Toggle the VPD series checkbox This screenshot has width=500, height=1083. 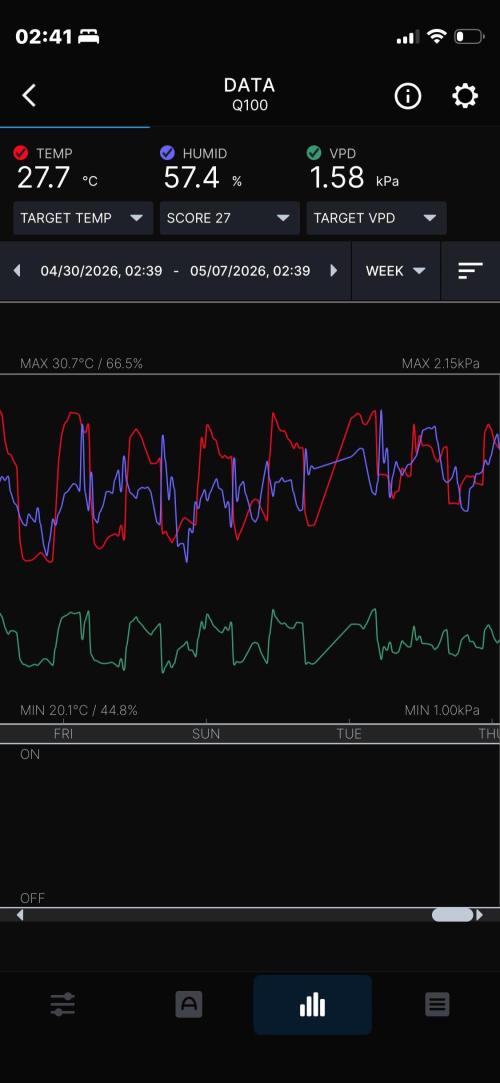pos(314,153)
